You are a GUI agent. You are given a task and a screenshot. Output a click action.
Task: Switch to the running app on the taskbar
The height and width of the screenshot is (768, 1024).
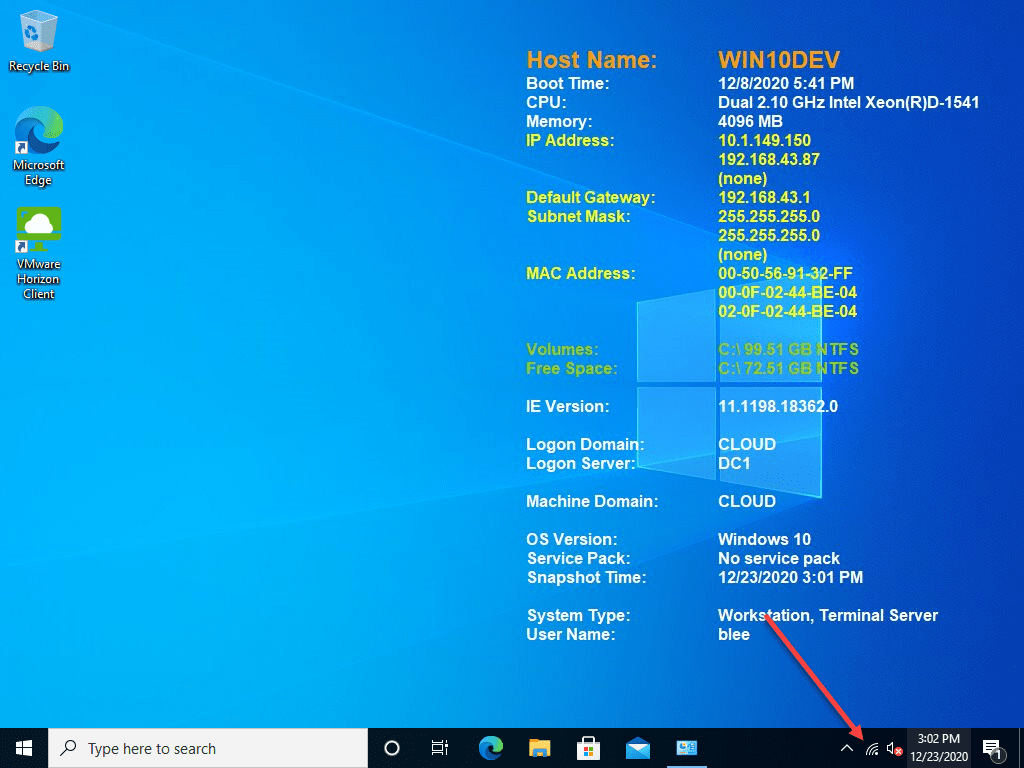[x=686, y=748]
